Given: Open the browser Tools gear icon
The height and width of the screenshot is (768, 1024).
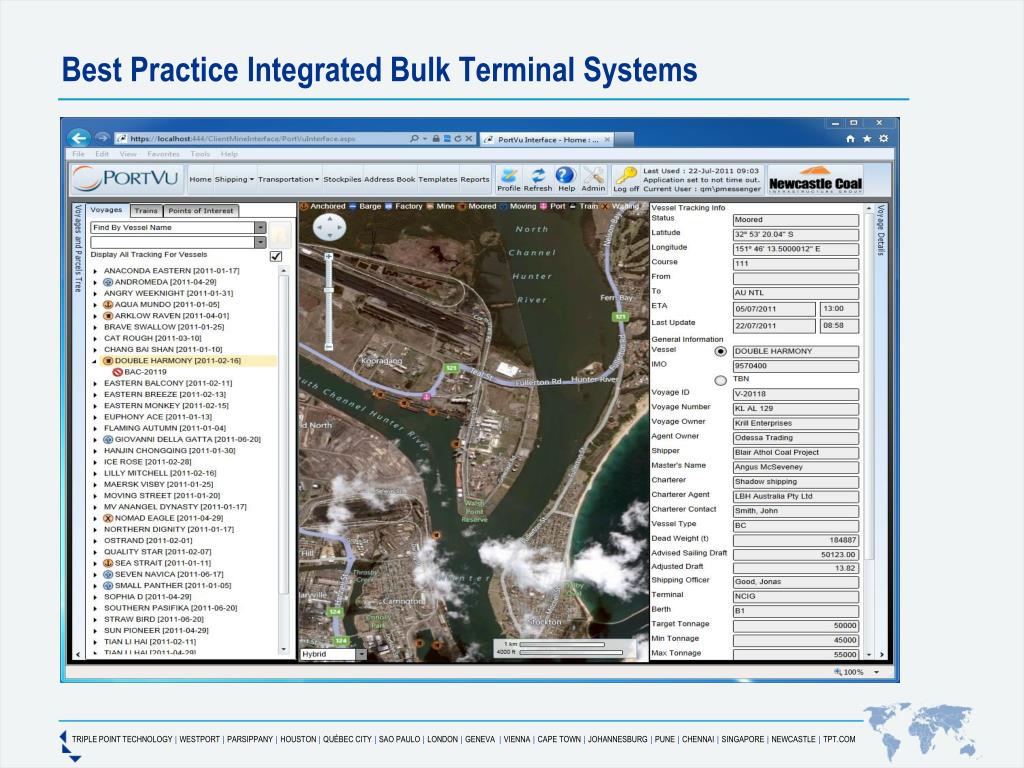Looking at the screenshot, I should 884,138.
